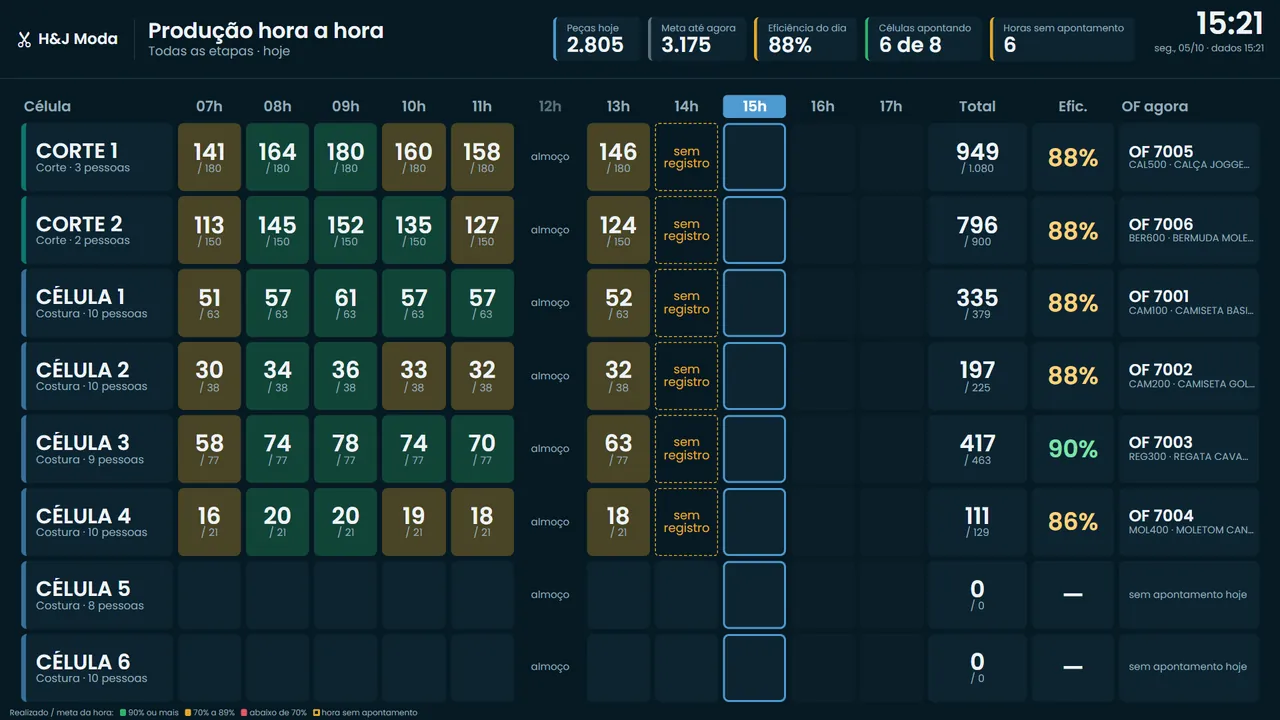Select the CORTE 2 row label
This screenshot has width=1280, height=720.
(x=97, y=230)
